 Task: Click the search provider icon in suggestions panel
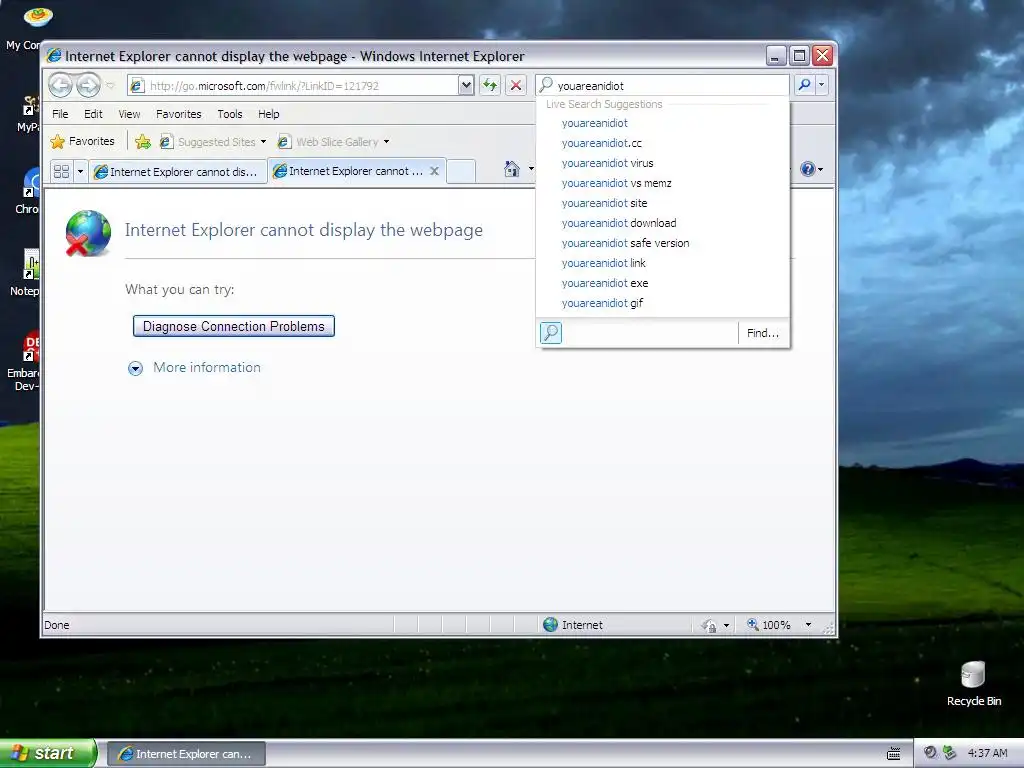point(551,333)
